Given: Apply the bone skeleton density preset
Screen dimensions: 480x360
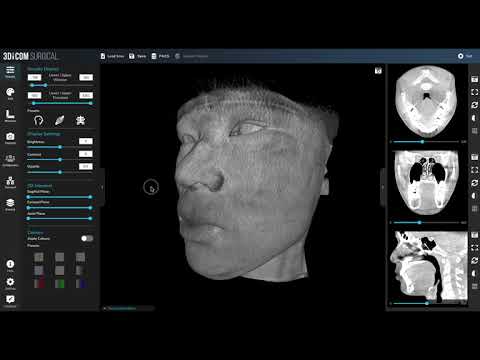Looking at the screenshot, I should [80, 120].
